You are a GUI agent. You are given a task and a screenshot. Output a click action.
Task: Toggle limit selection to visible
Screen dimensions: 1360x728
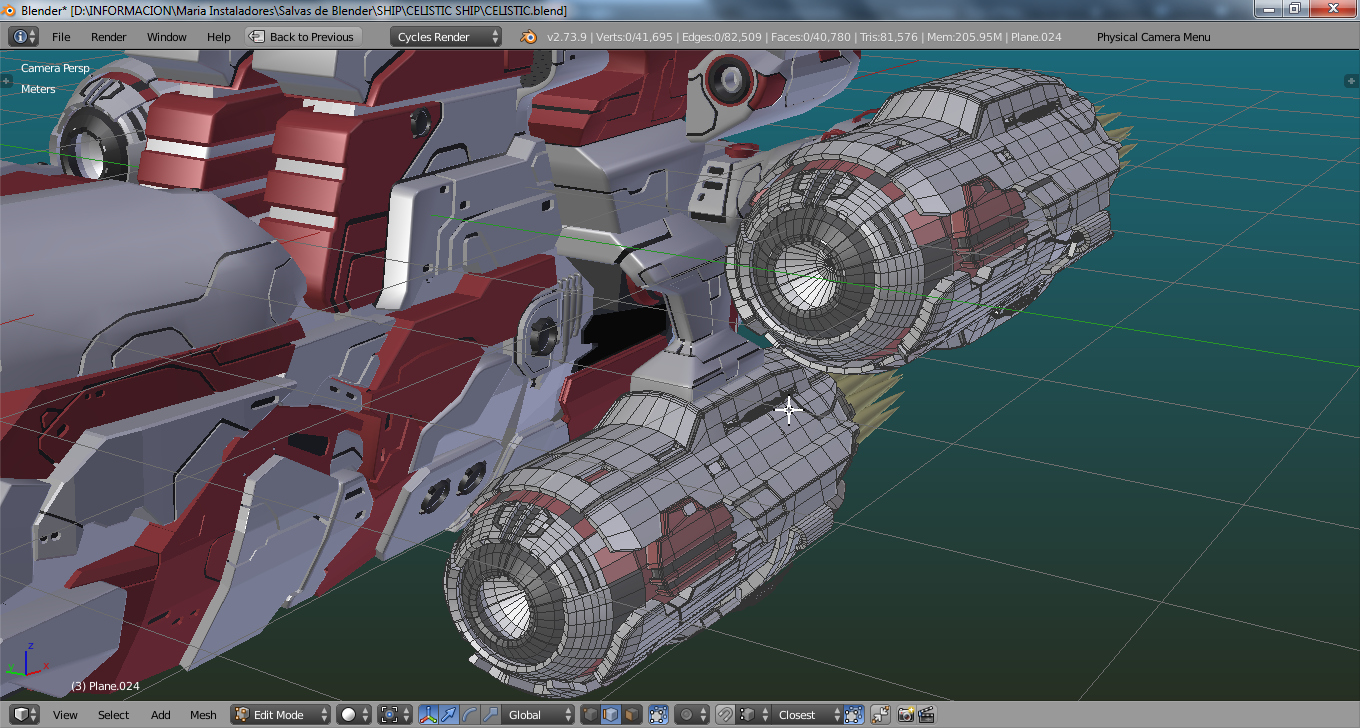pyautogui.click(x=658, y=715)
